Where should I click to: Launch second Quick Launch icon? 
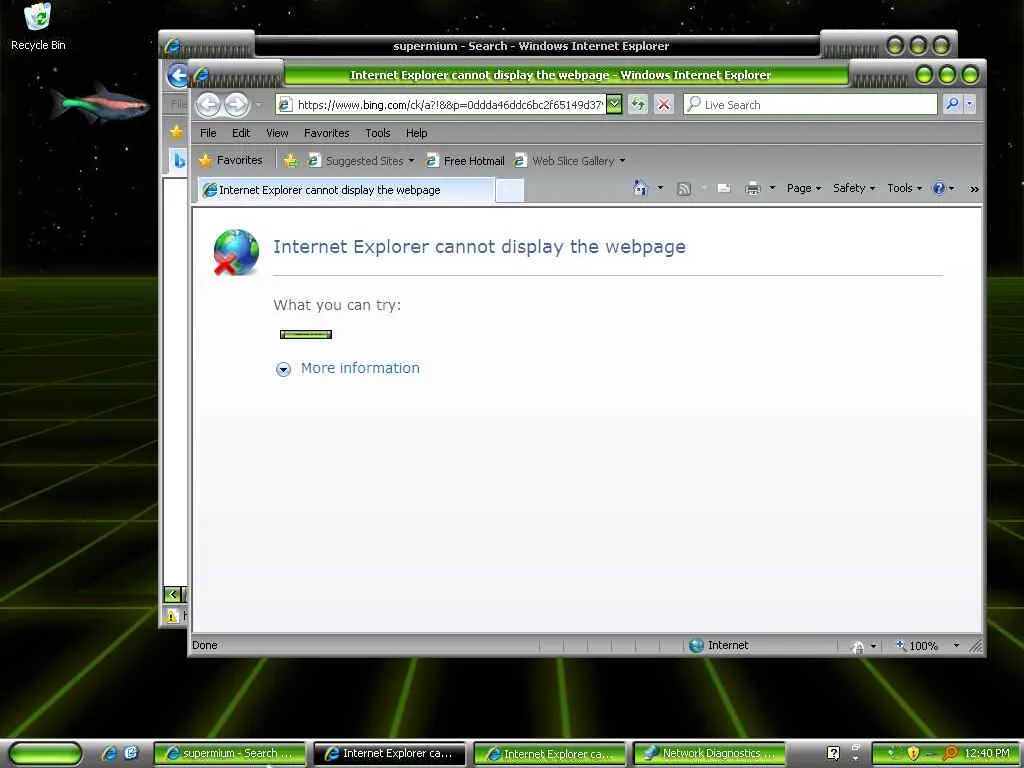tap(131, 753)
